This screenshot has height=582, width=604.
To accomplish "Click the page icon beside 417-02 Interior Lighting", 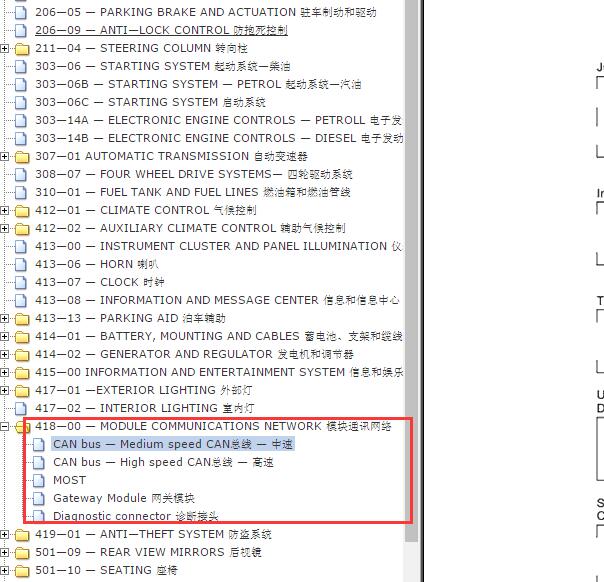I will pos(21,408).
